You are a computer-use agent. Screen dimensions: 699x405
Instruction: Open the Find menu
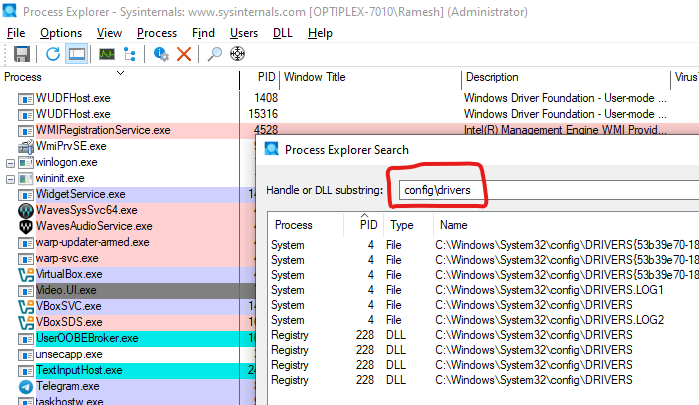coord(203,33)
